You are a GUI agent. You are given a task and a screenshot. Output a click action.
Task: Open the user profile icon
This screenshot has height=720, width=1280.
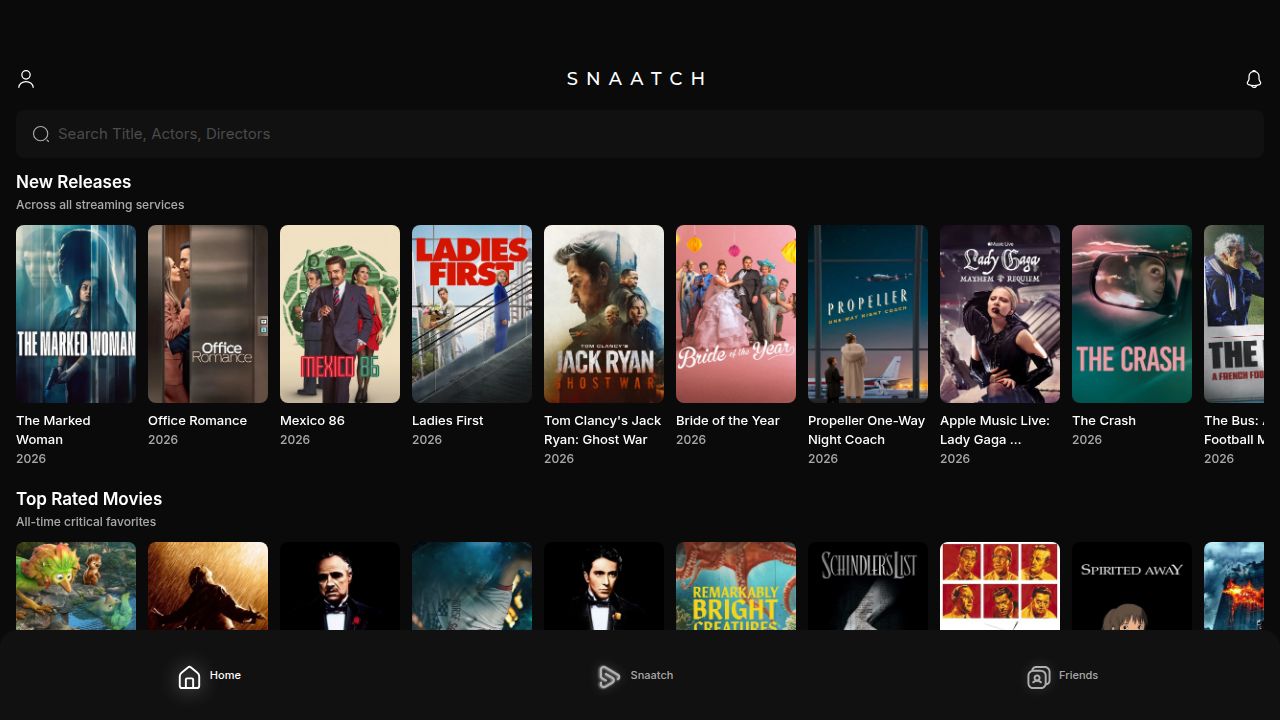pyautogui.click(x=26, y=79)
